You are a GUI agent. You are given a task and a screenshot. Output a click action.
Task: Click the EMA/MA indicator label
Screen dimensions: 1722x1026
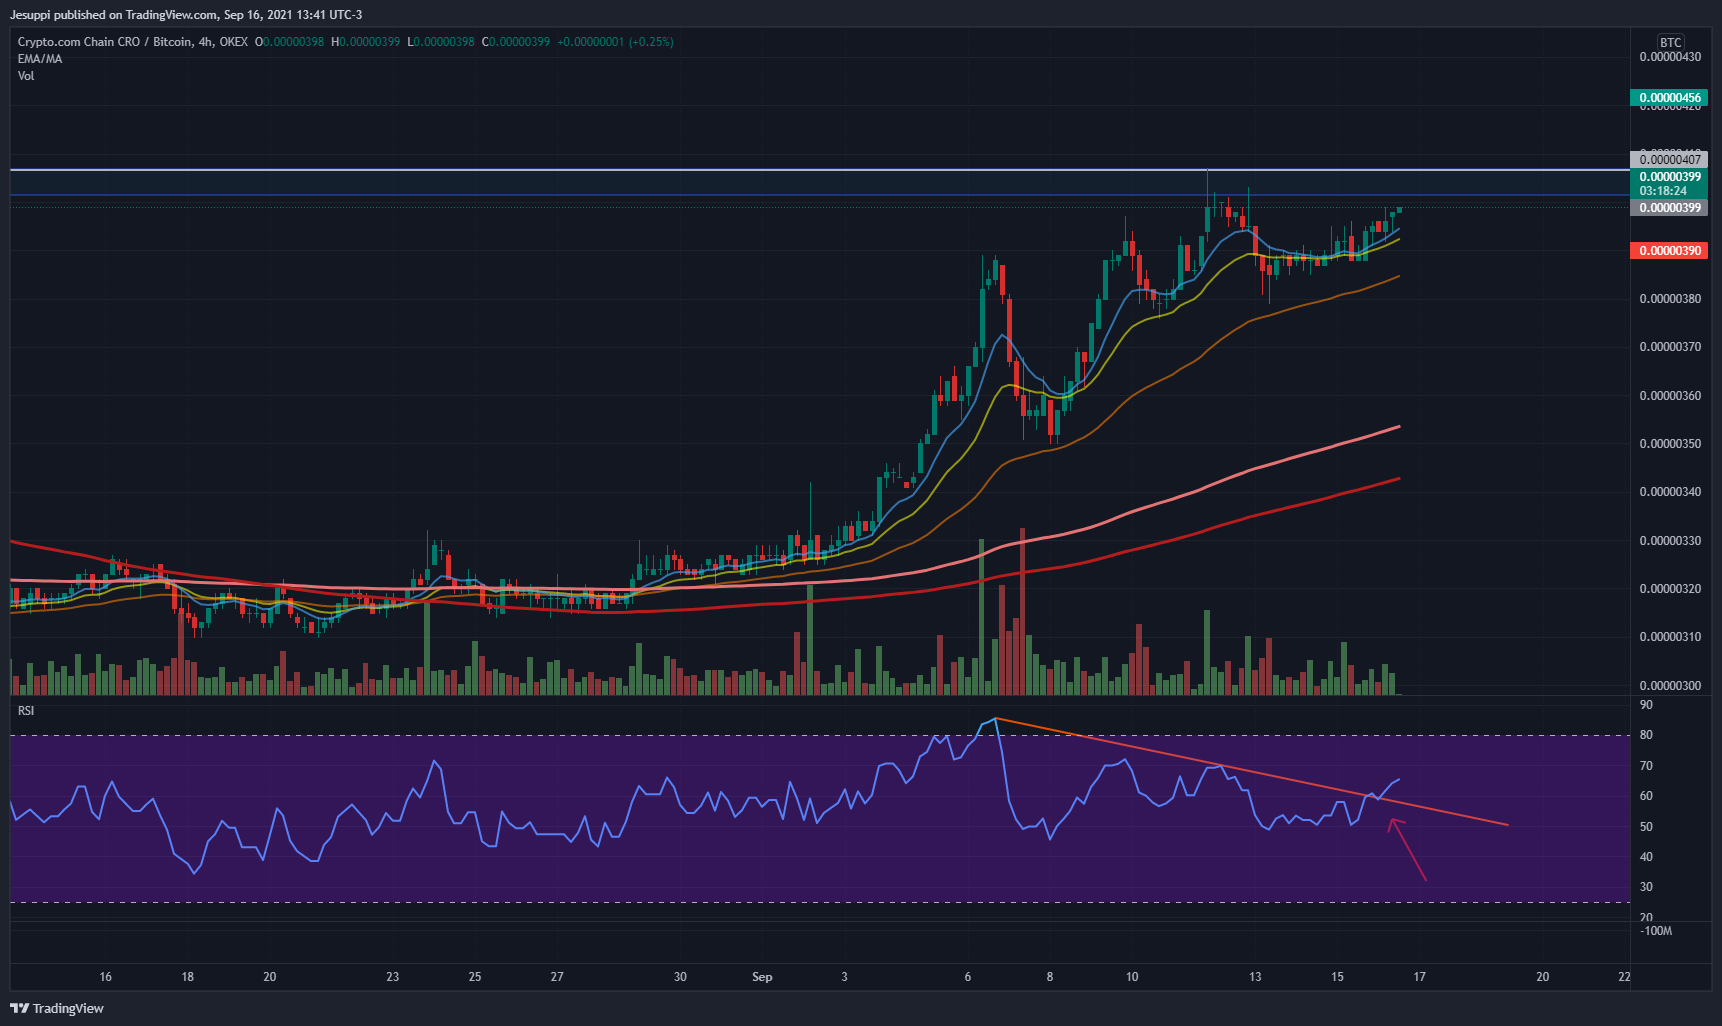40,59
